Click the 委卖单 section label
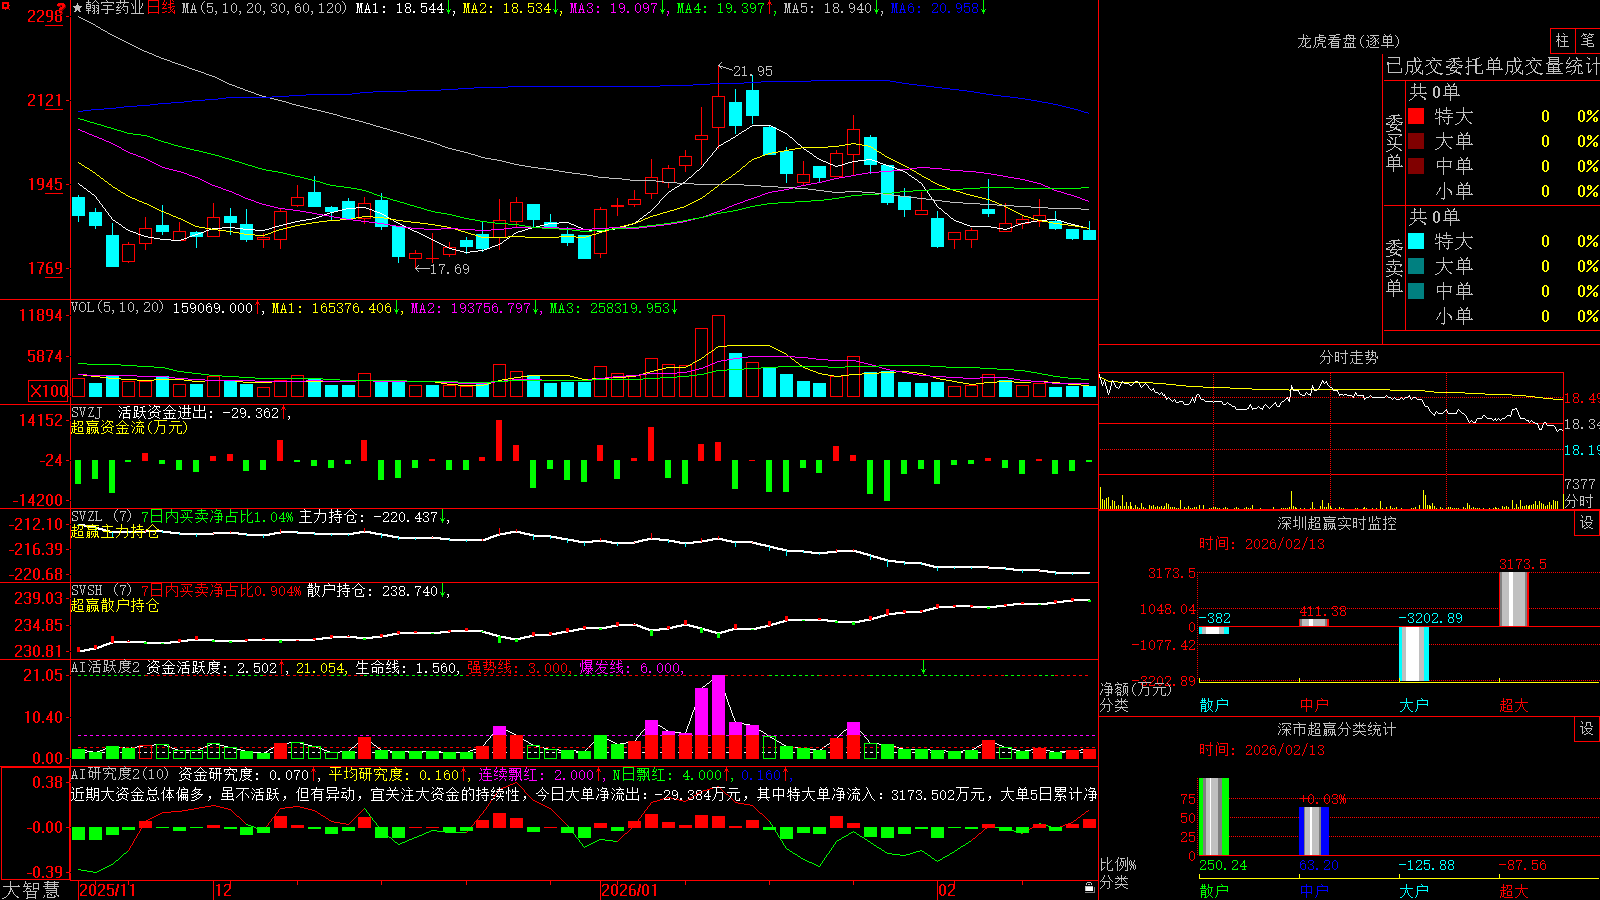 tap(1394, 267)
